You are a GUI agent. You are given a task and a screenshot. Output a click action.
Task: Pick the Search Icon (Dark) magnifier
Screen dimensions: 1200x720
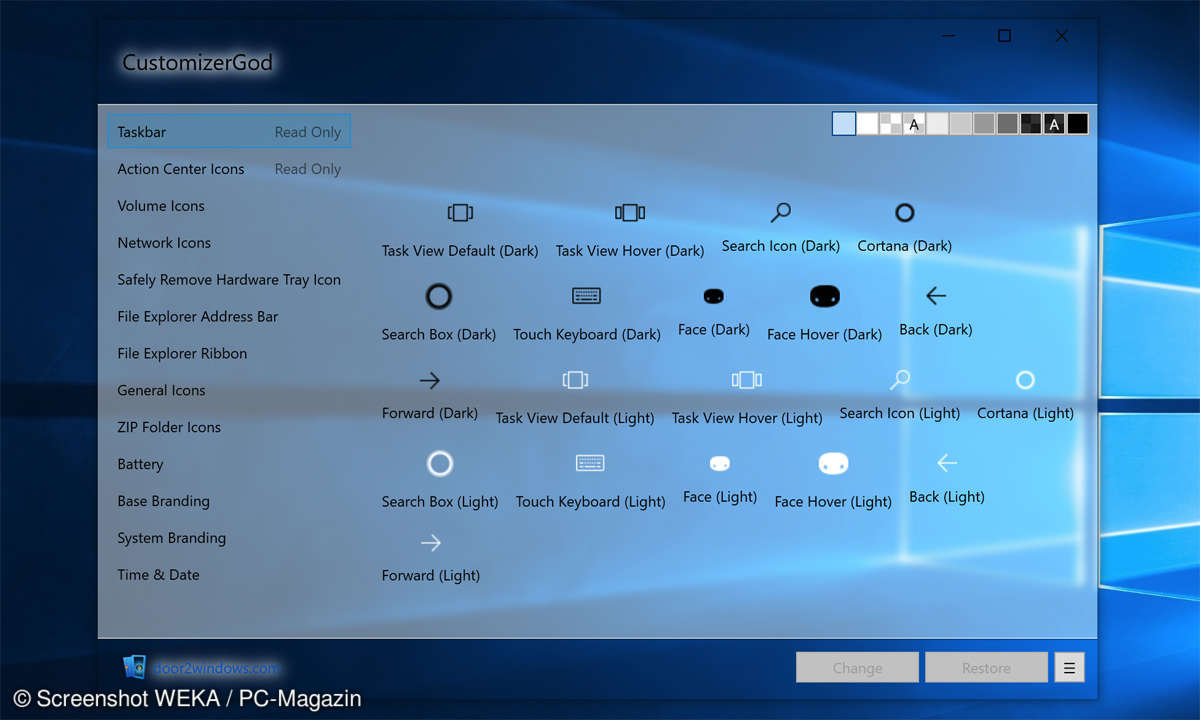click(x=781, y=212)
